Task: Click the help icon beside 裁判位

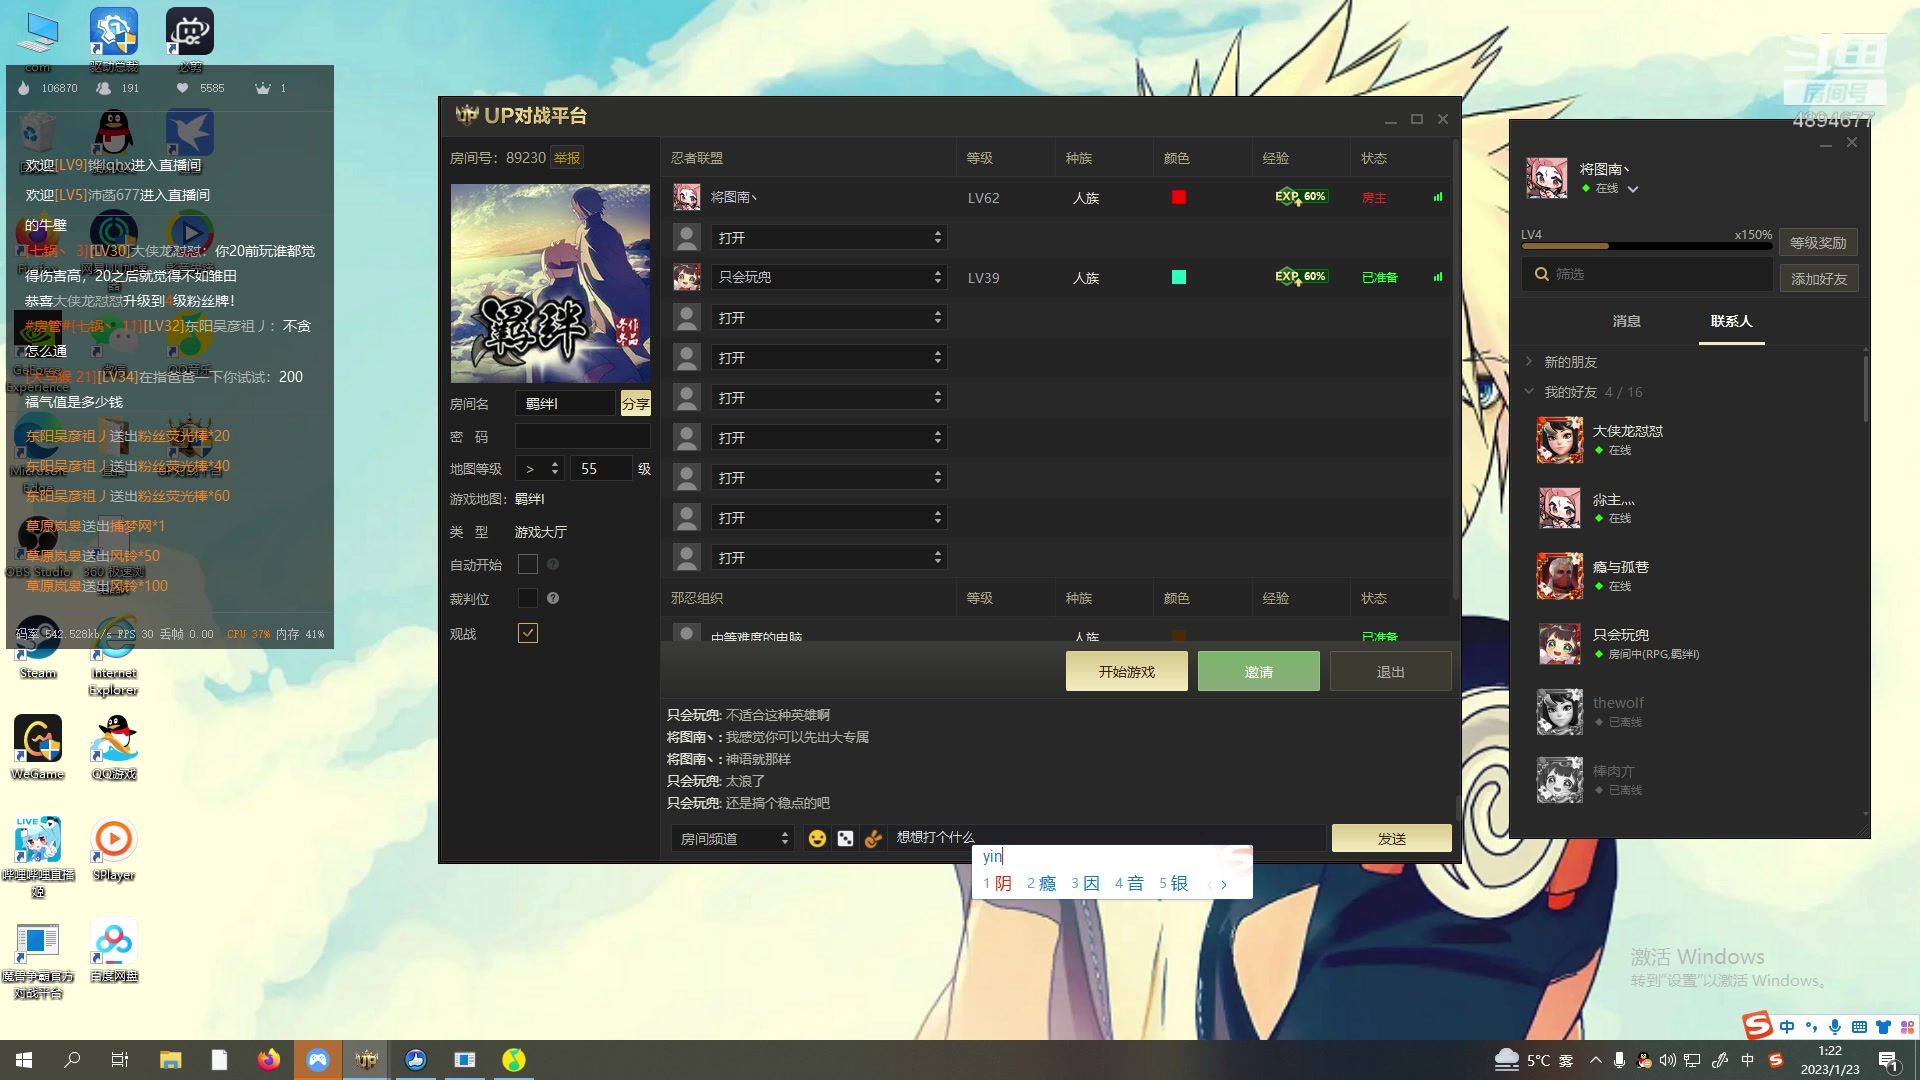Action: [x=553, y=598]
